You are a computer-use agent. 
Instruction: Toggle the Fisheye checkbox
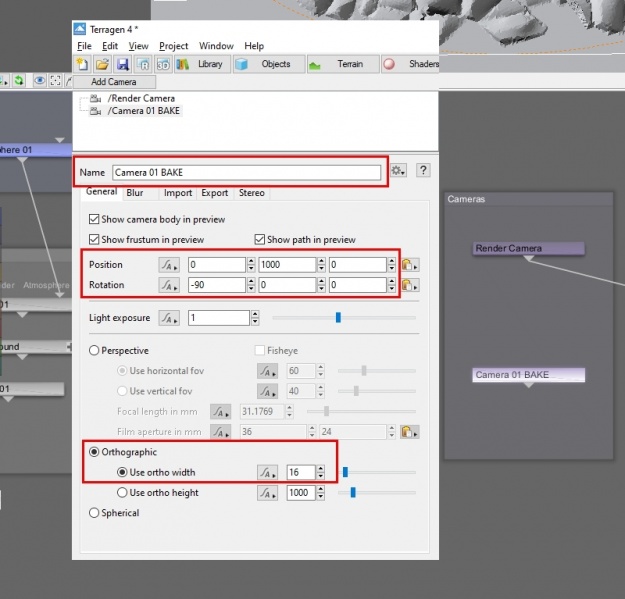[259, 351]
